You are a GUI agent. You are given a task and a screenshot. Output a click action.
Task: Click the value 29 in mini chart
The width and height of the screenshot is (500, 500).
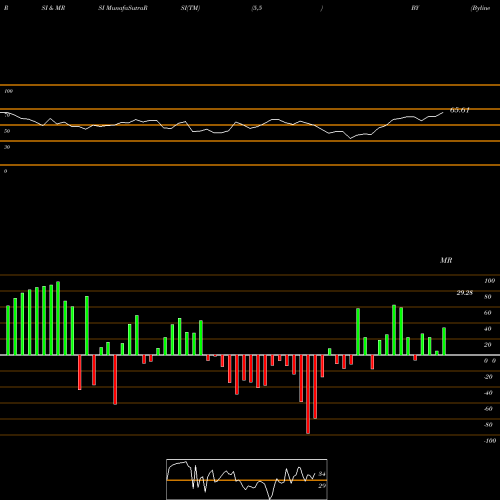pos(322,486)
